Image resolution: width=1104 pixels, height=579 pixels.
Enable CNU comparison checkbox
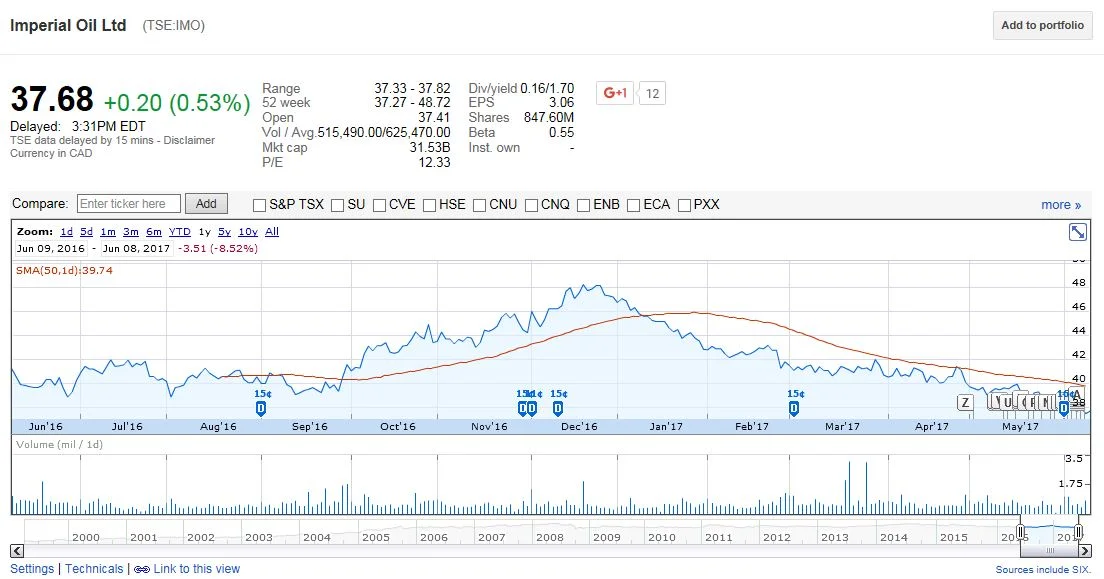pos(479,205)
